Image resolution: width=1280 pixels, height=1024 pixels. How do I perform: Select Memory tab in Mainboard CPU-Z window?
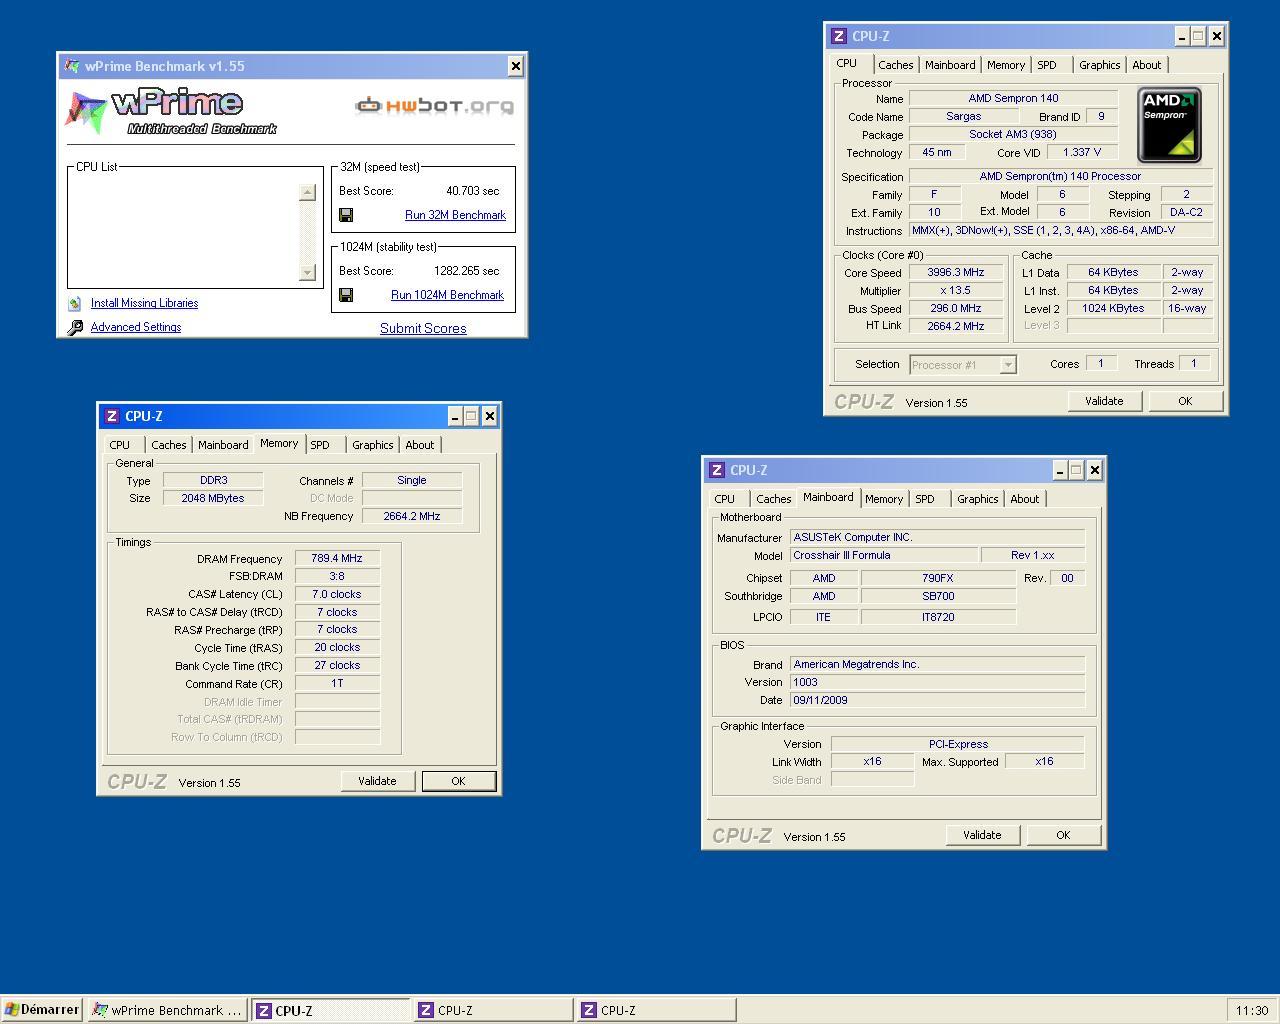(884, 499)
